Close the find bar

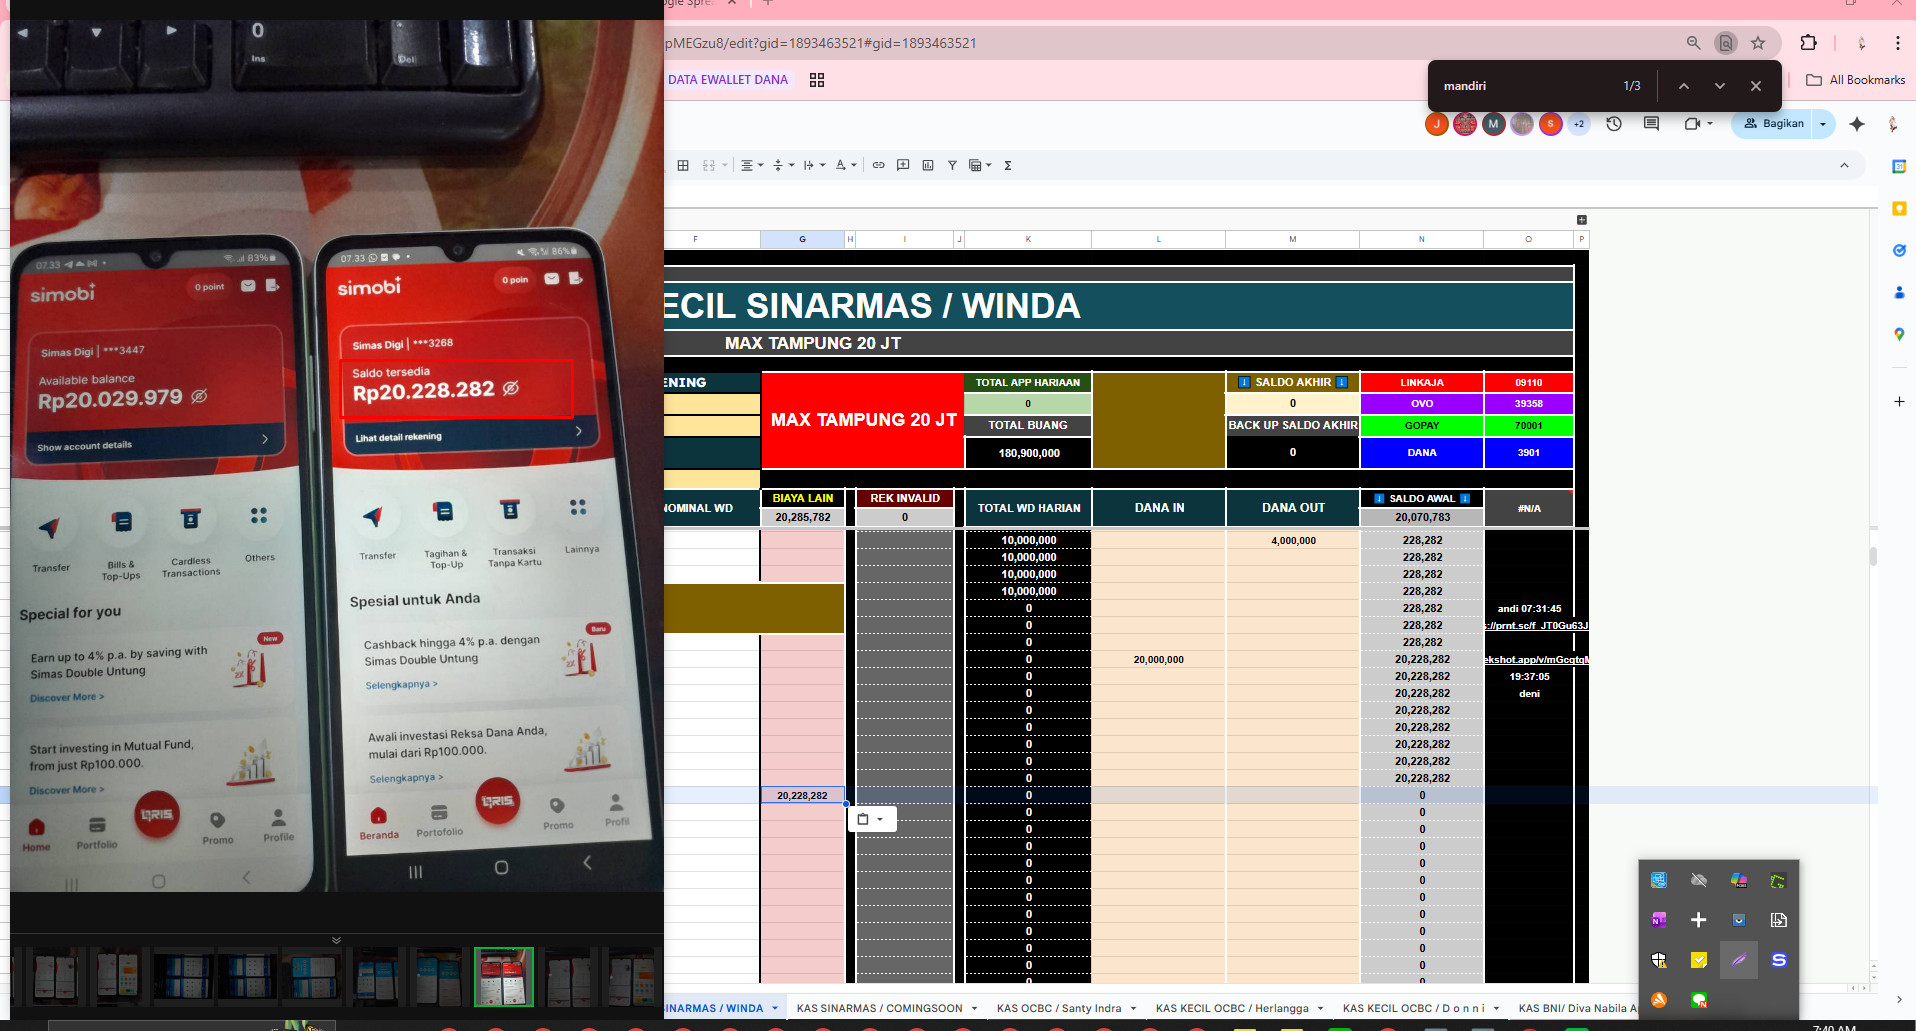1756,86
